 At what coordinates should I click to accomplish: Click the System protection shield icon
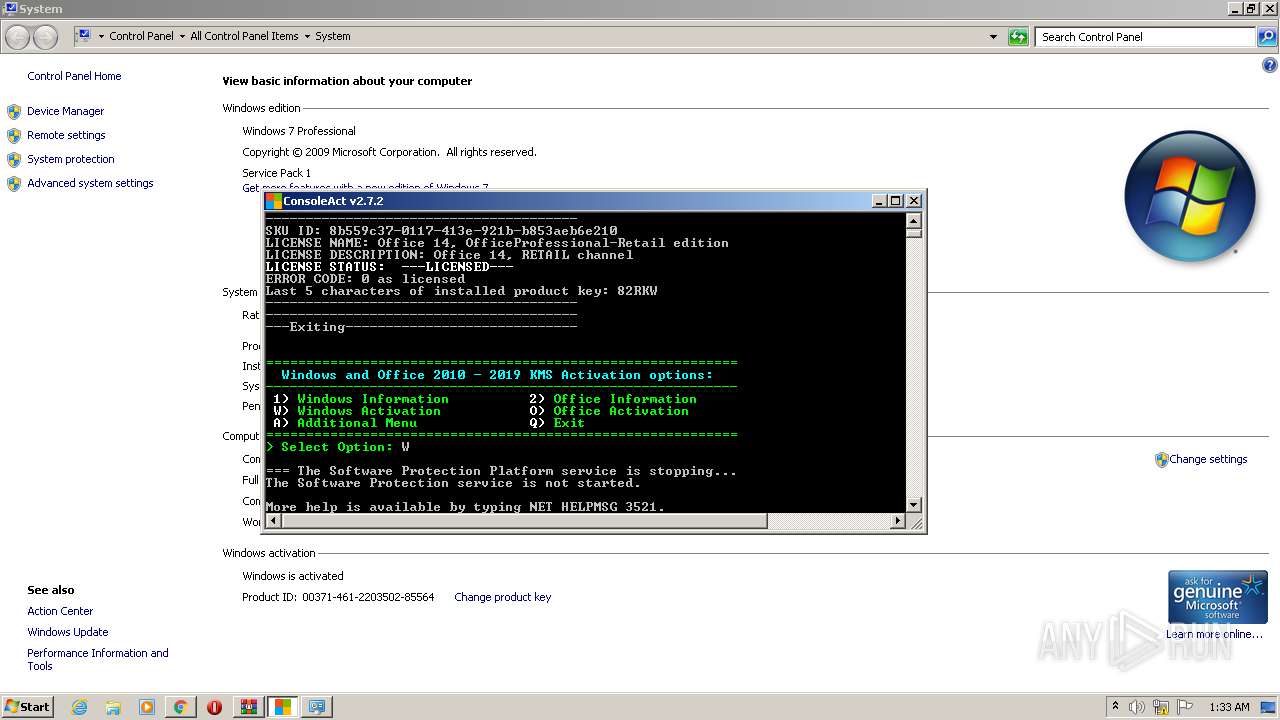pos(14,160)
